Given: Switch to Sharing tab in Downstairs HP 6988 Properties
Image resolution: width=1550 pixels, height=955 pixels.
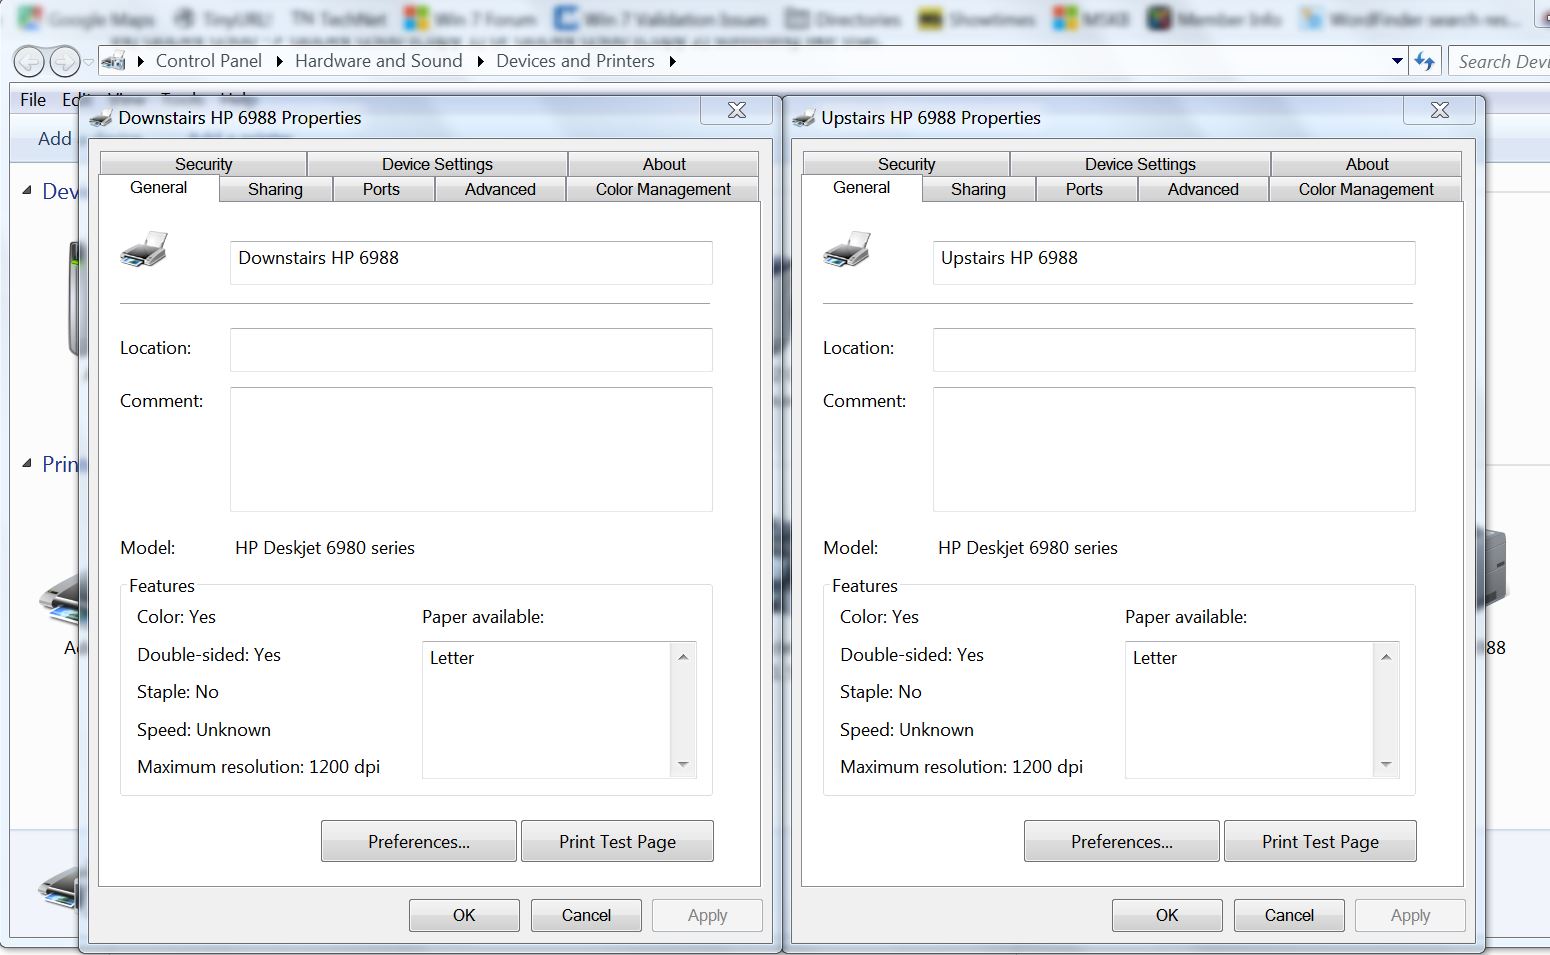Looking at the screenshot, I should pos(275,189).
